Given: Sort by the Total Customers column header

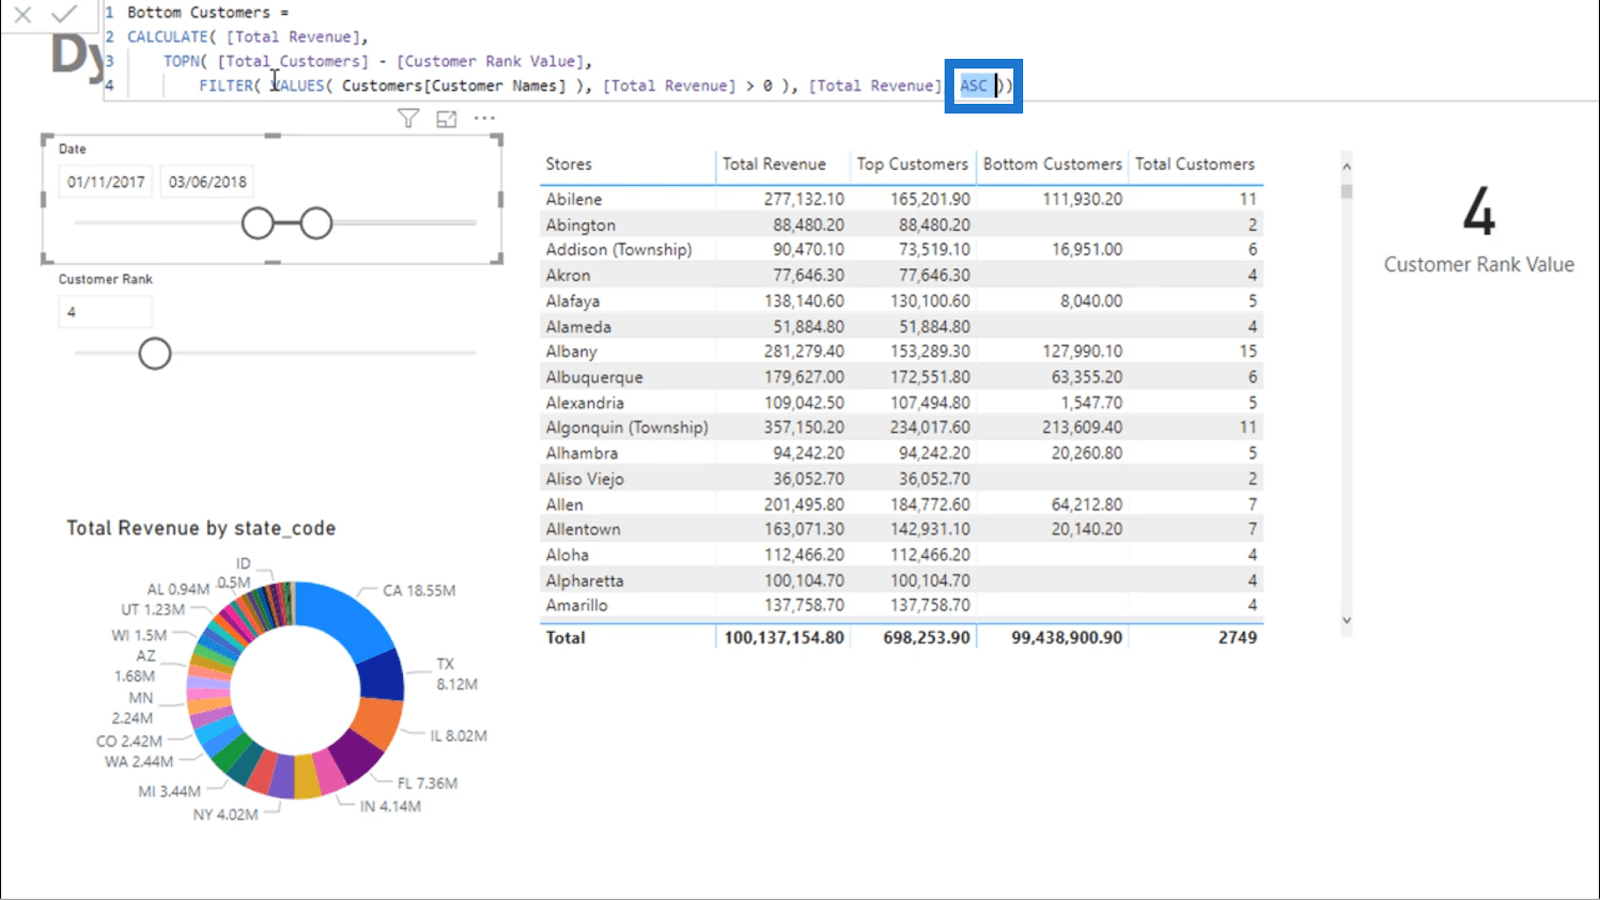Looking at the screenshot, I should coord(1194,164).
